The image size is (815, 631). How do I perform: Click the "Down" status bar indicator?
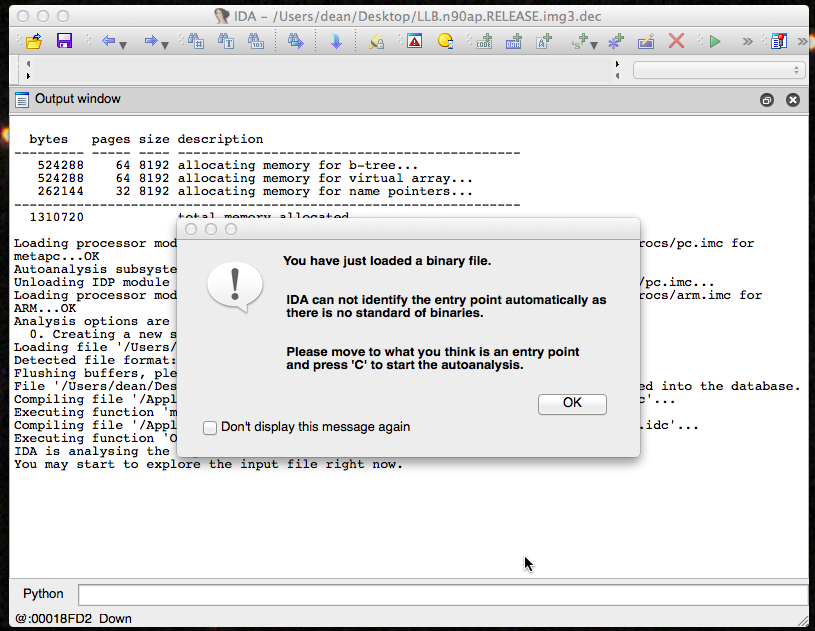115,619
